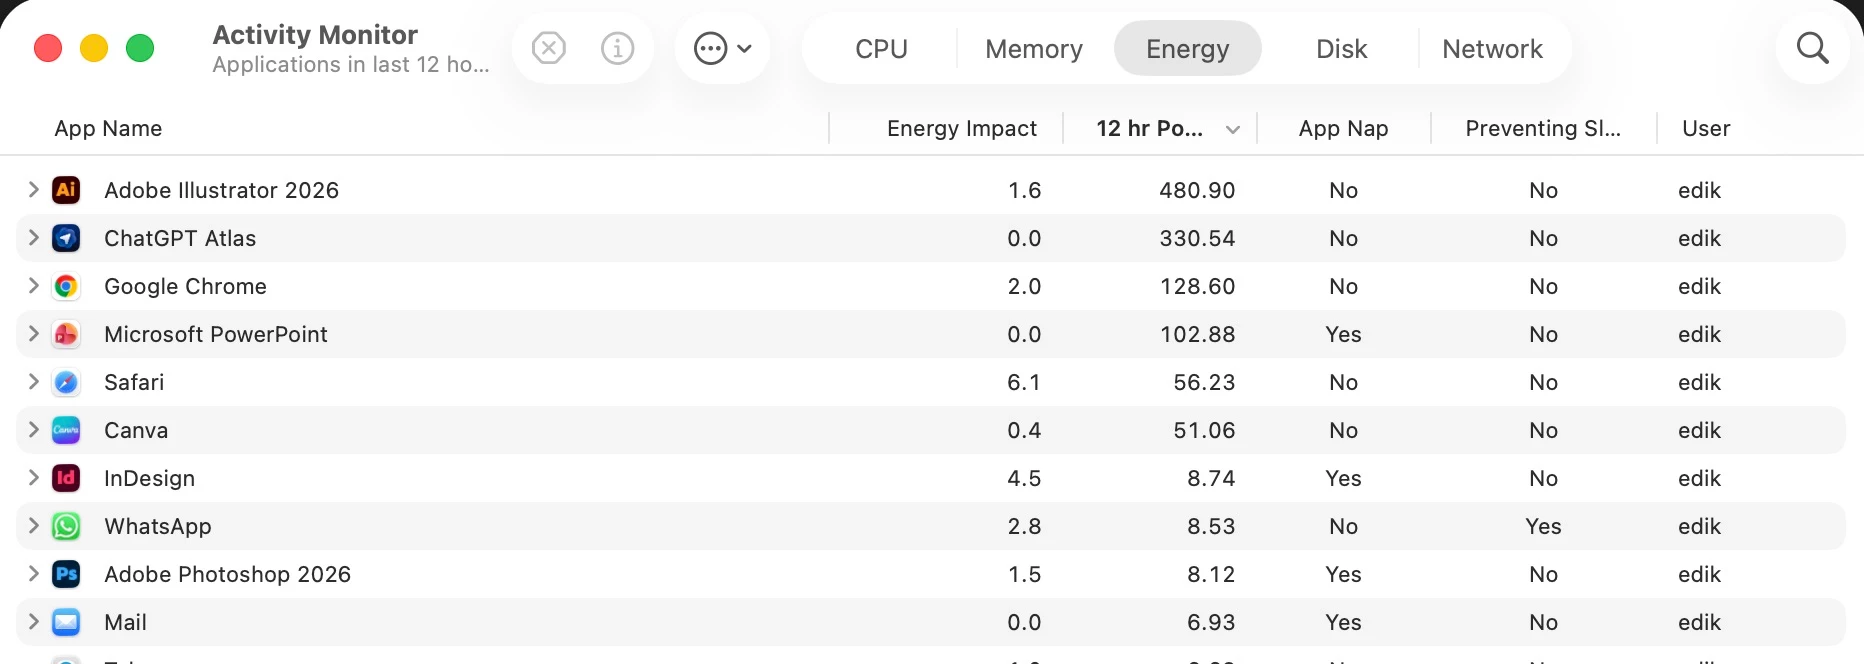This screenshot has height=664, width=1864.
Task: Select the Mail row in the list
Action: 931,622
